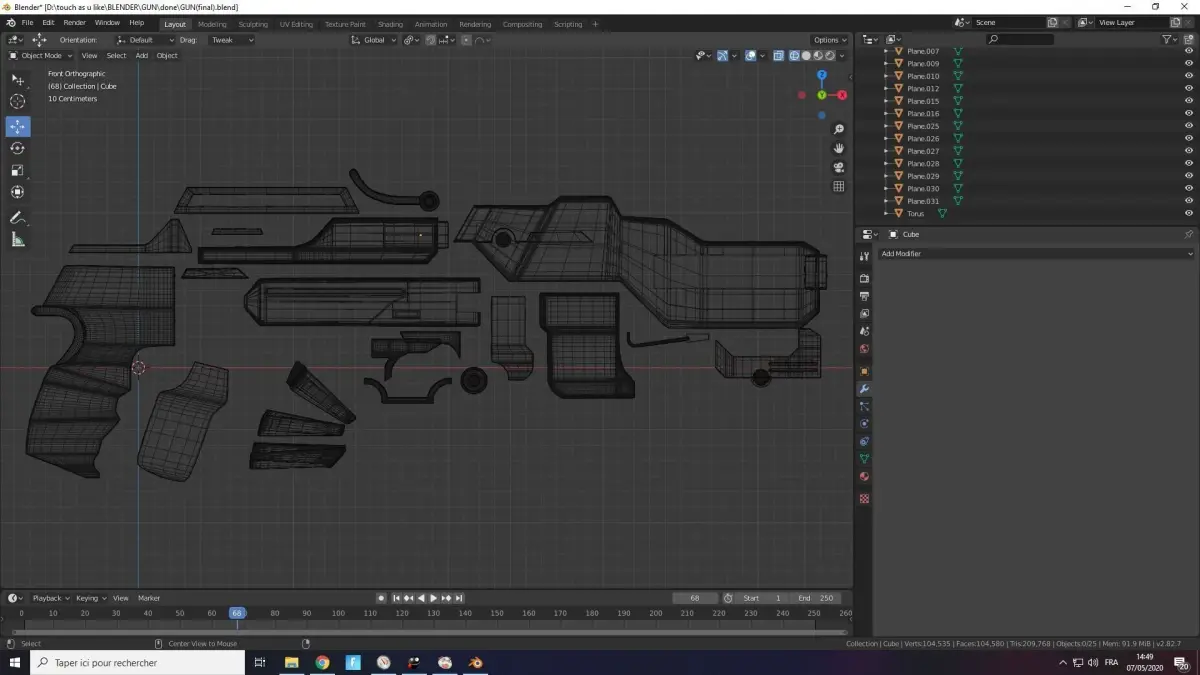Open Global transform orientation dropdown
The height and width of the screenshot is (675, 1200).
pyautogui.click(x=374, y=40)
